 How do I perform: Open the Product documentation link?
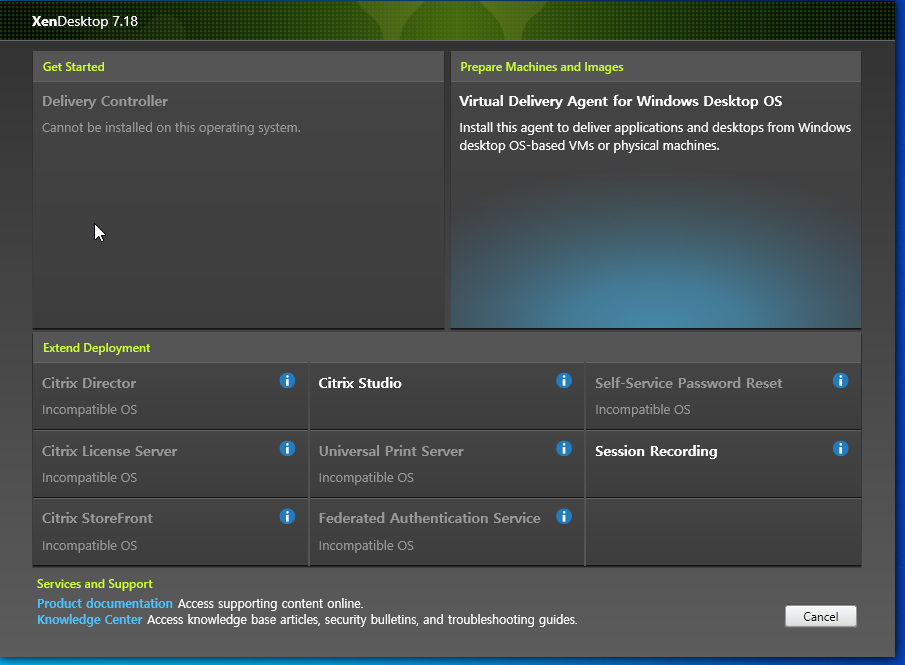pos(104,603)
